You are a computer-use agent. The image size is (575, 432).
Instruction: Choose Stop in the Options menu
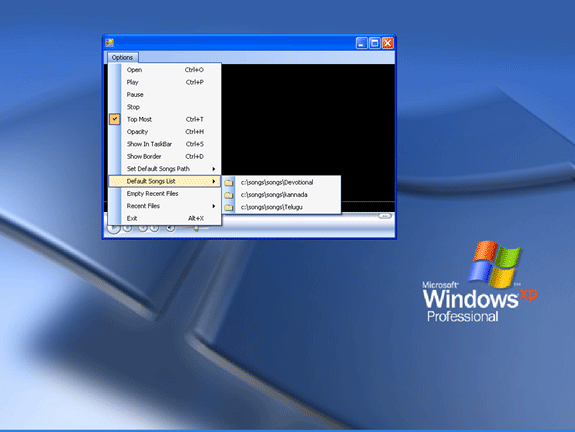point(165,107)
